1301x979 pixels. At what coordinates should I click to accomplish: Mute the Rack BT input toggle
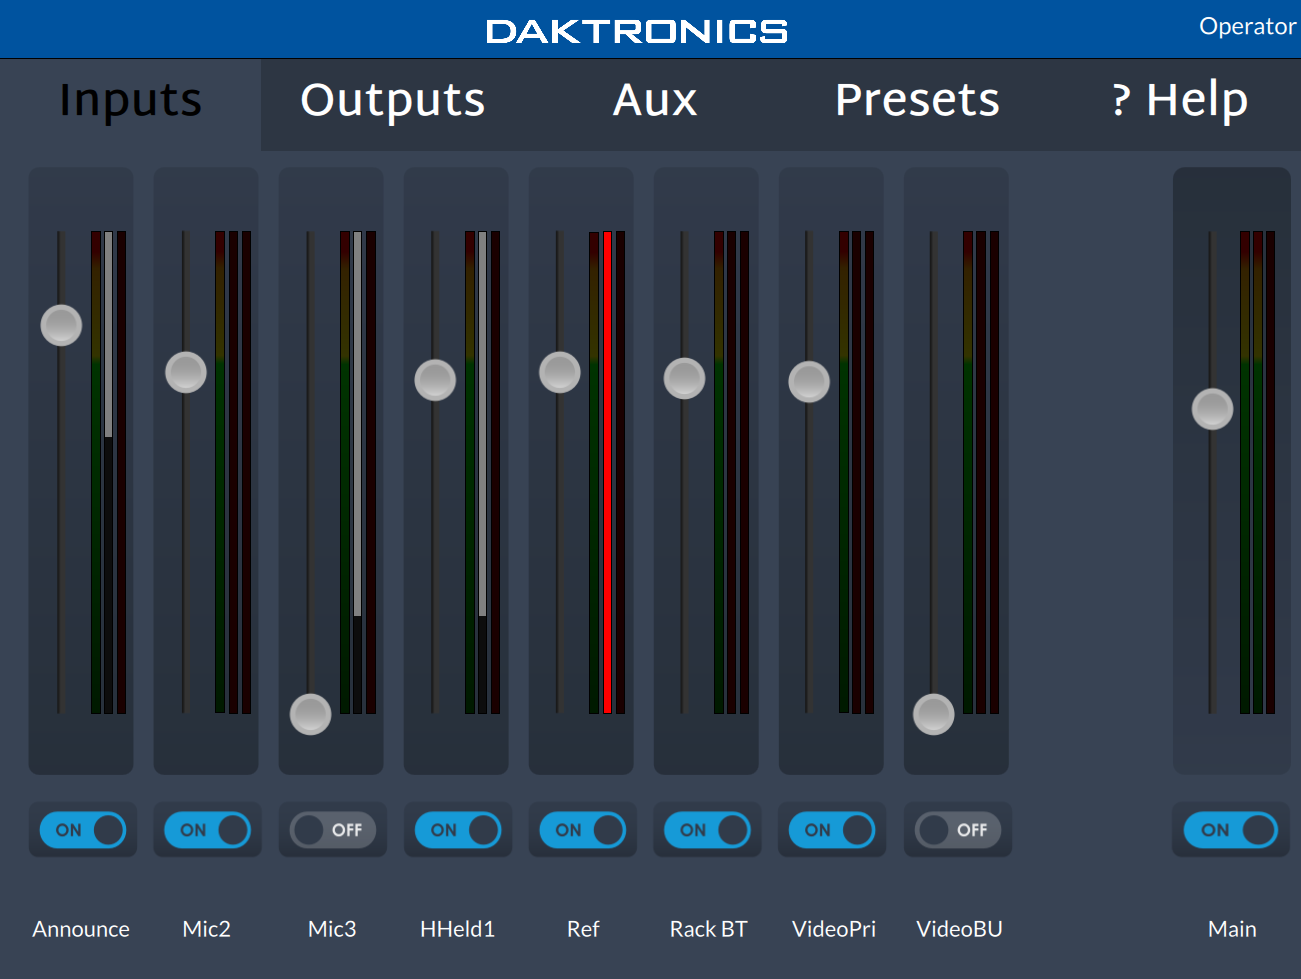pyautogui.click(x=707, y=830)
